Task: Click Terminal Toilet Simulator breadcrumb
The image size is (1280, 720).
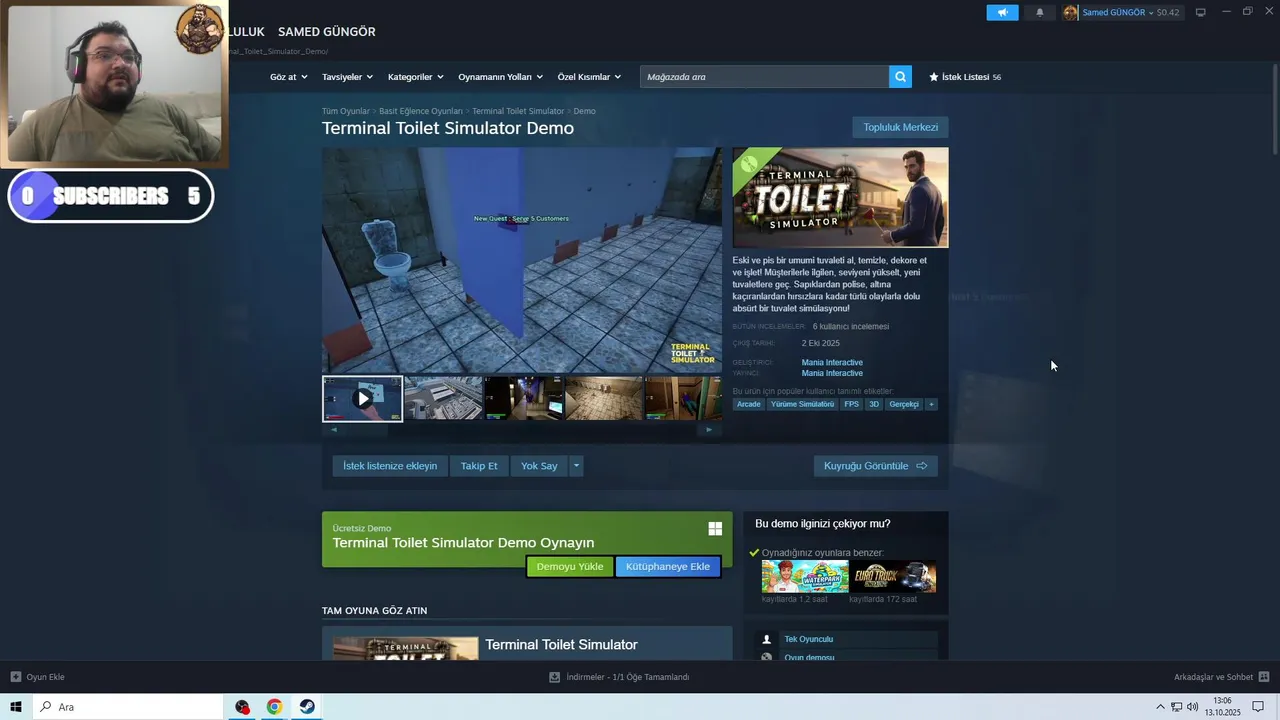Action: point(518,111)
